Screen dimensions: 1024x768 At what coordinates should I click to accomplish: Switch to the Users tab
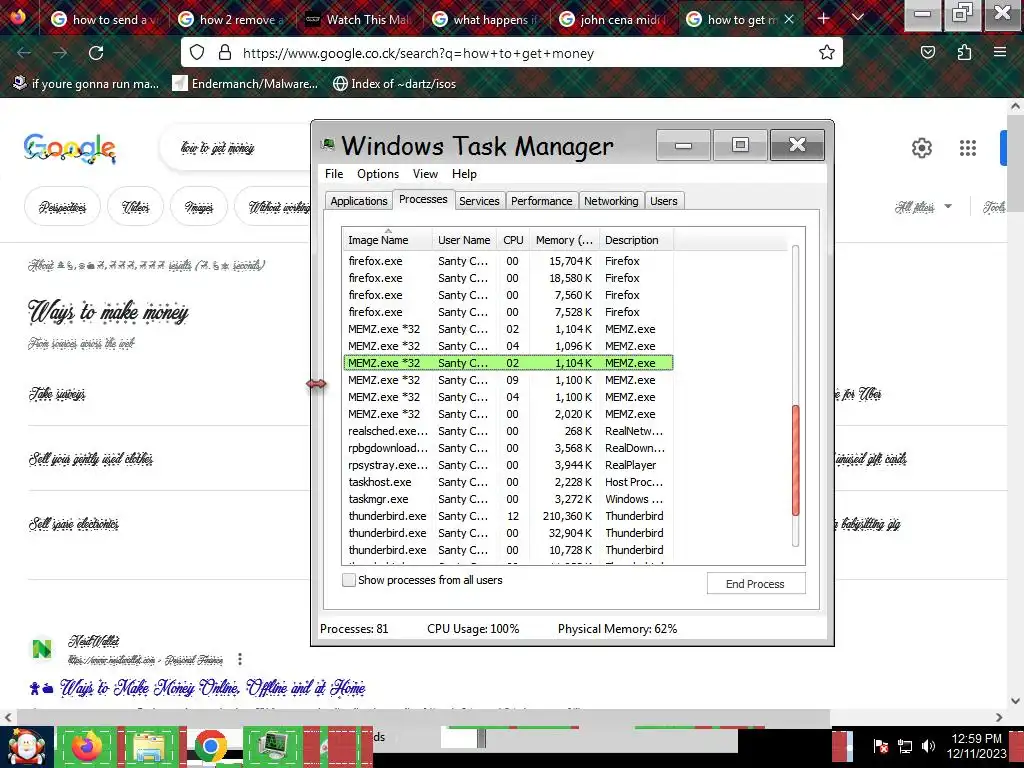[x=664, y=201]
